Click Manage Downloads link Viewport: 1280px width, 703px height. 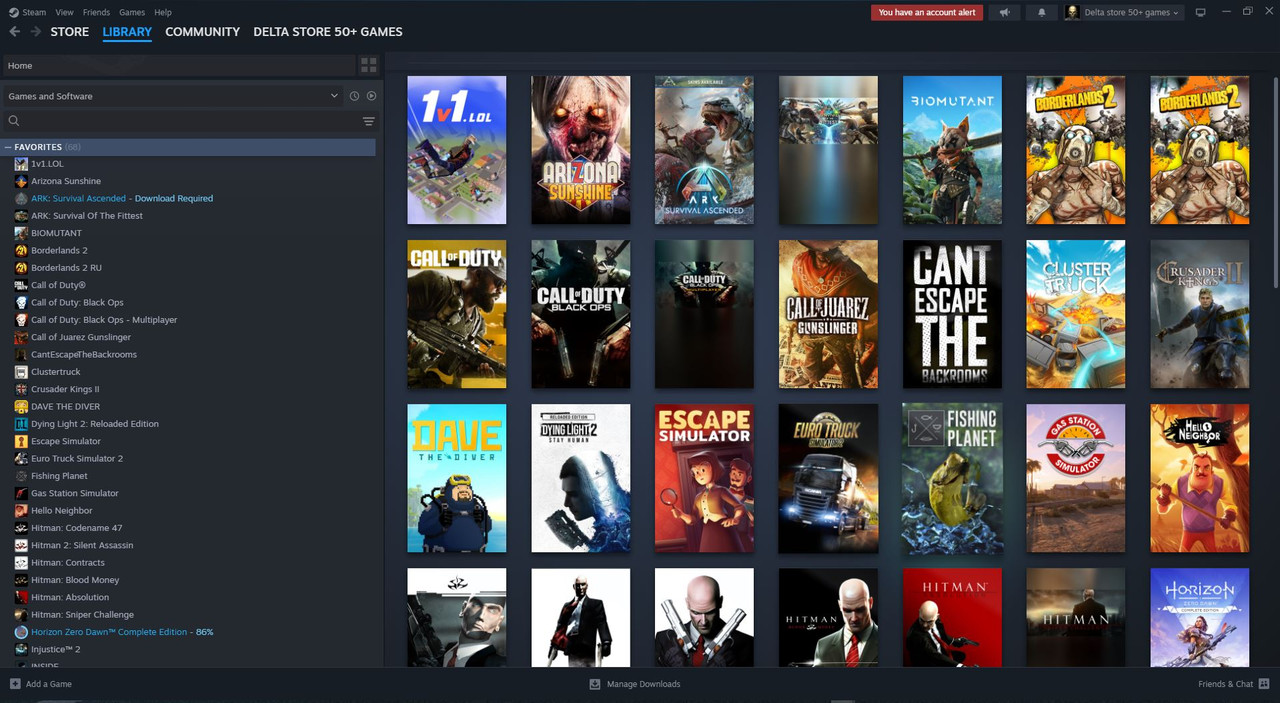tap(643, 684)
